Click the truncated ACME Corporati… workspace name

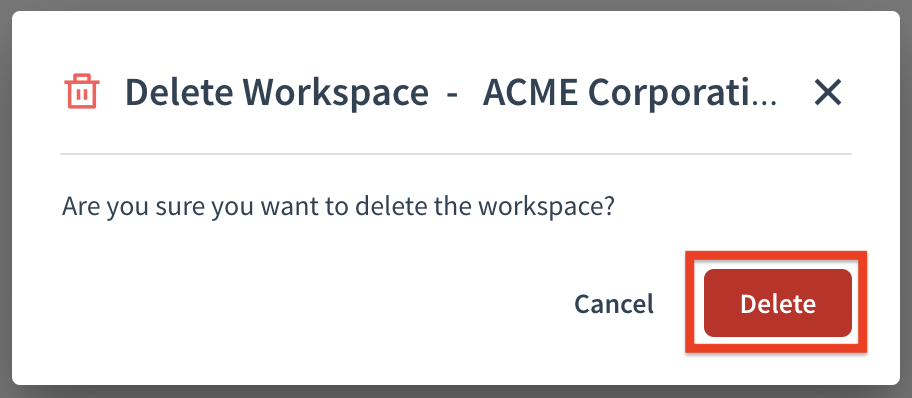[x=630, y=92]
